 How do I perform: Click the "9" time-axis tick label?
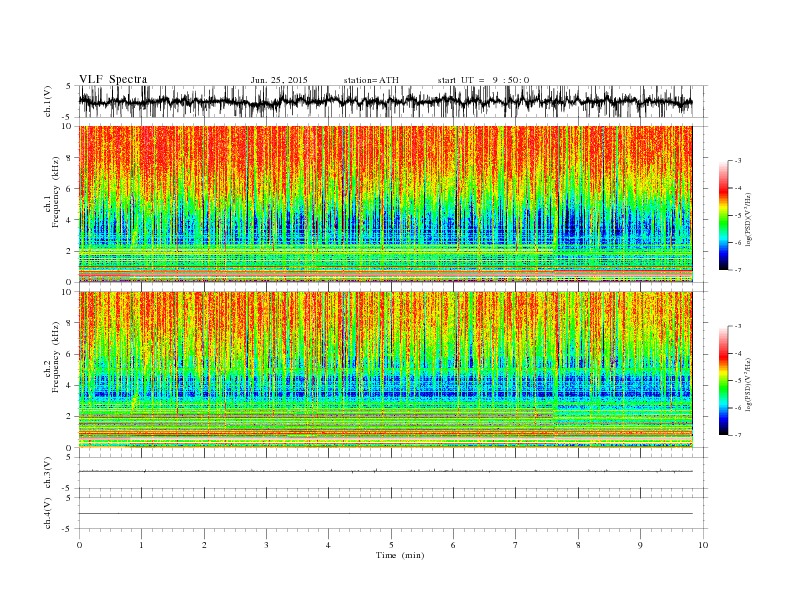tap(640, 545)
